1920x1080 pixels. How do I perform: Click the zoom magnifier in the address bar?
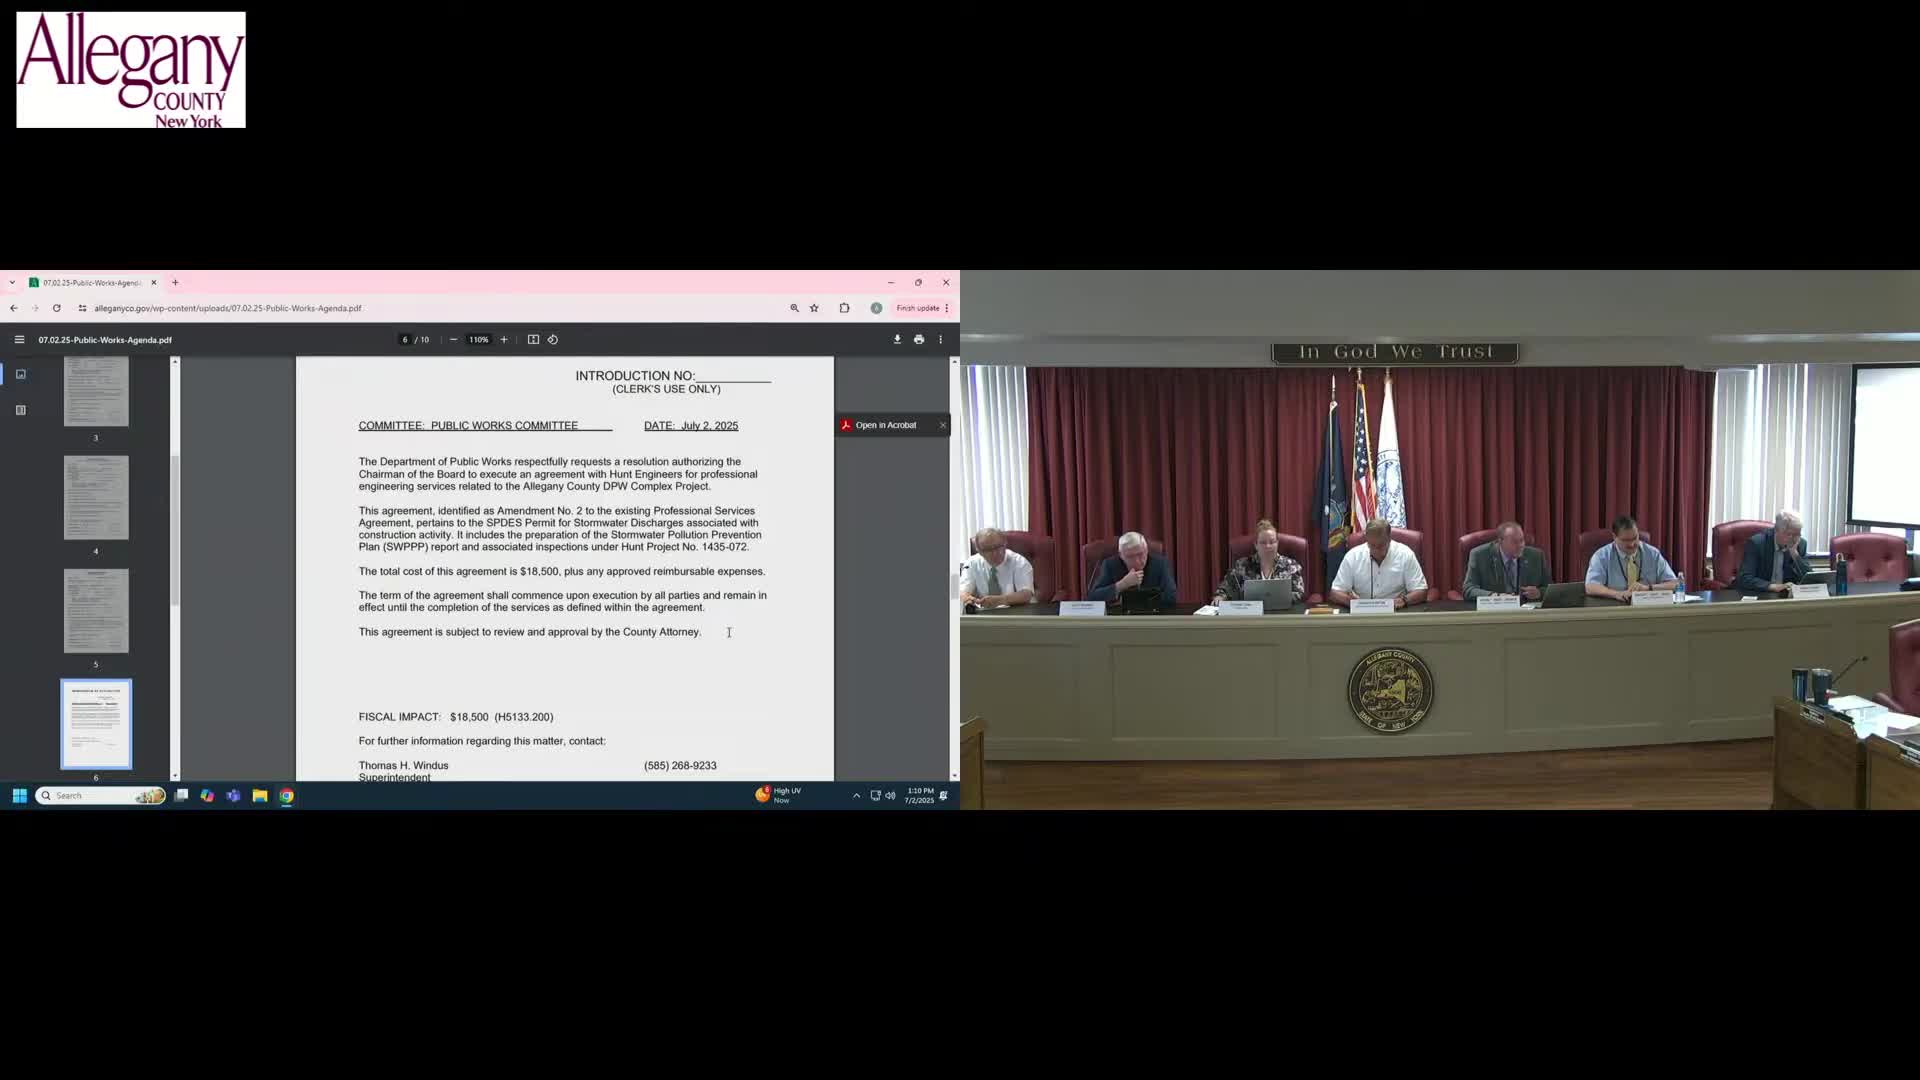click(x=794, y=308)
